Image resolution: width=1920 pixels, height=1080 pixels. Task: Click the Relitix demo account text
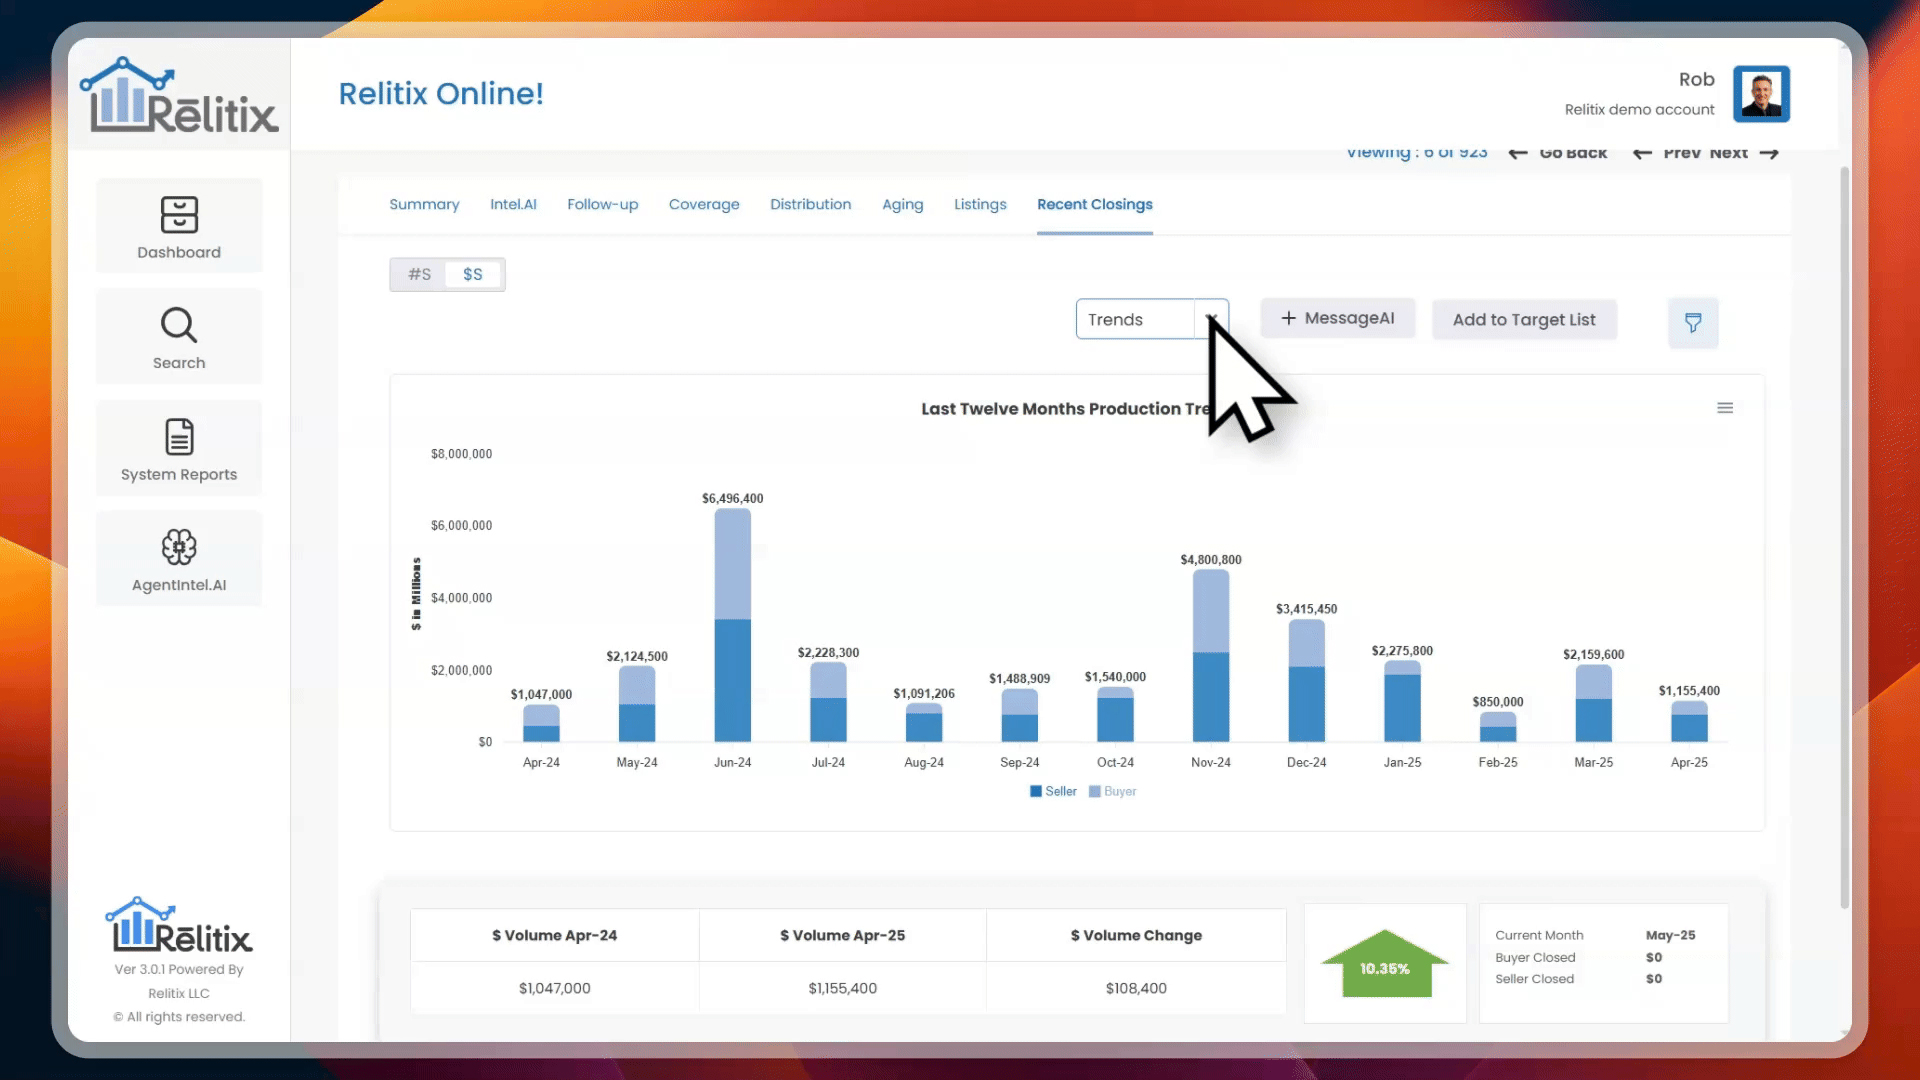coord(1639,109)
